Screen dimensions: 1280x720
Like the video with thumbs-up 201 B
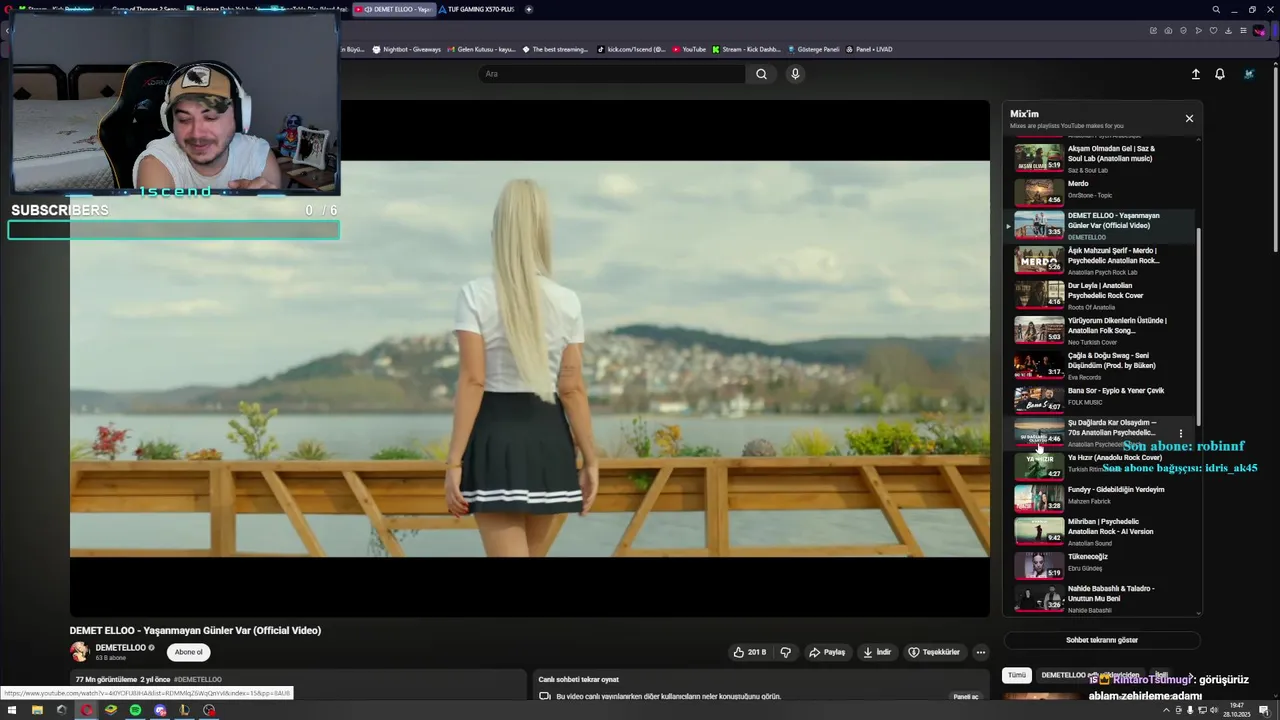[x=749, y=652]
